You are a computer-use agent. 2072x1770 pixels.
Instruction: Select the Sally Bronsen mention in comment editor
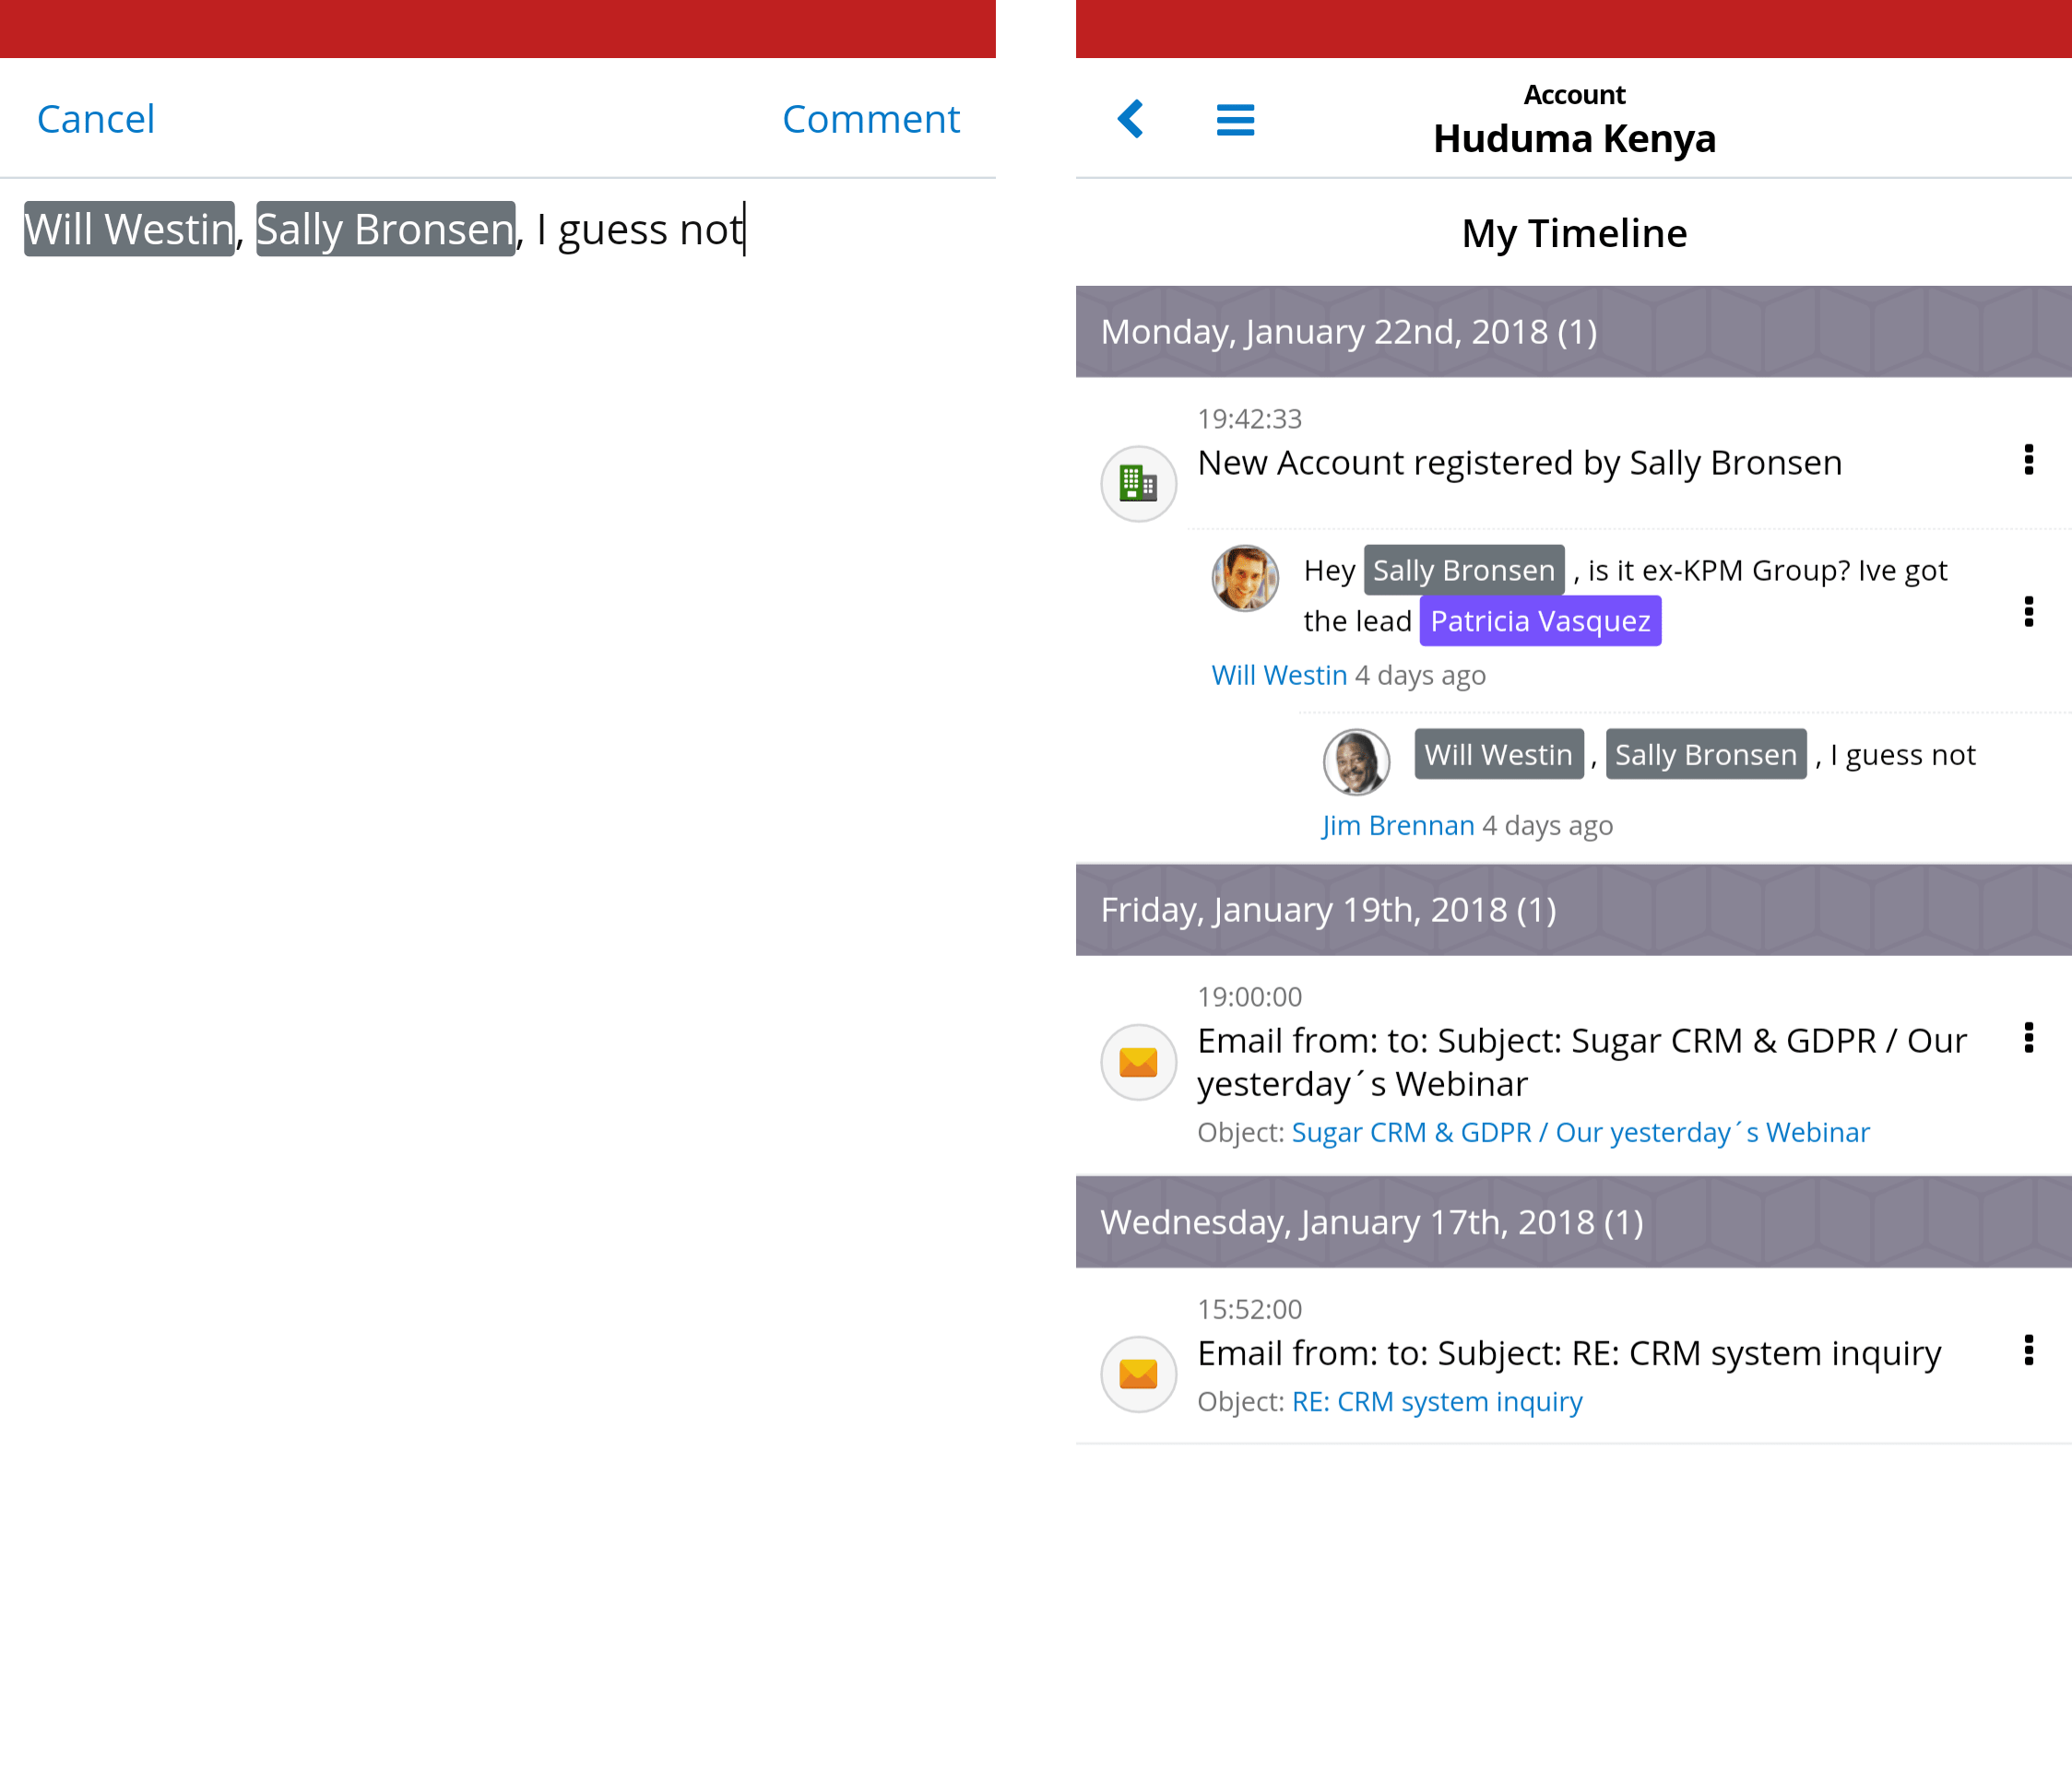click(x=386, y=229)
